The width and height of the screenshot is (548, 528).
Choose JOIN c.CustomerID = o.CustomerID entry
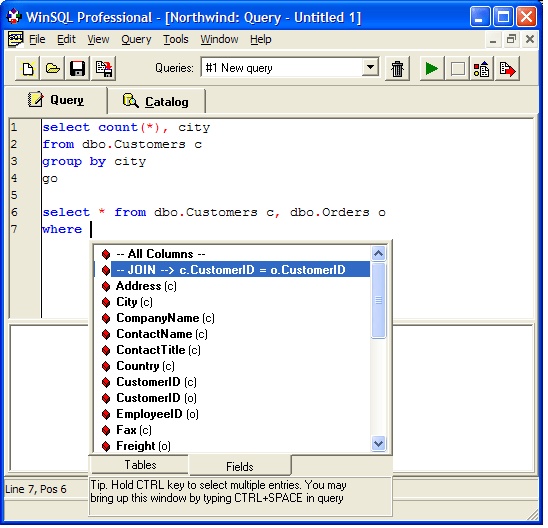[232, 270]
